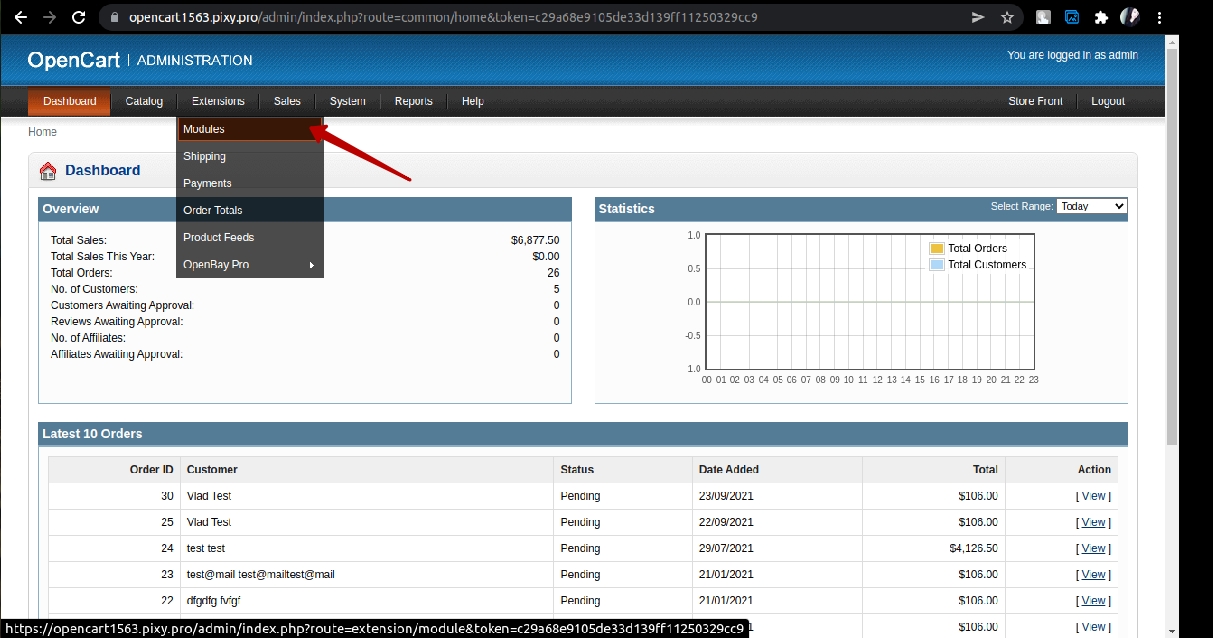Screen dimensions: 1213x638
Task: Click the share page arrow icon
Action: pos(978,17)
